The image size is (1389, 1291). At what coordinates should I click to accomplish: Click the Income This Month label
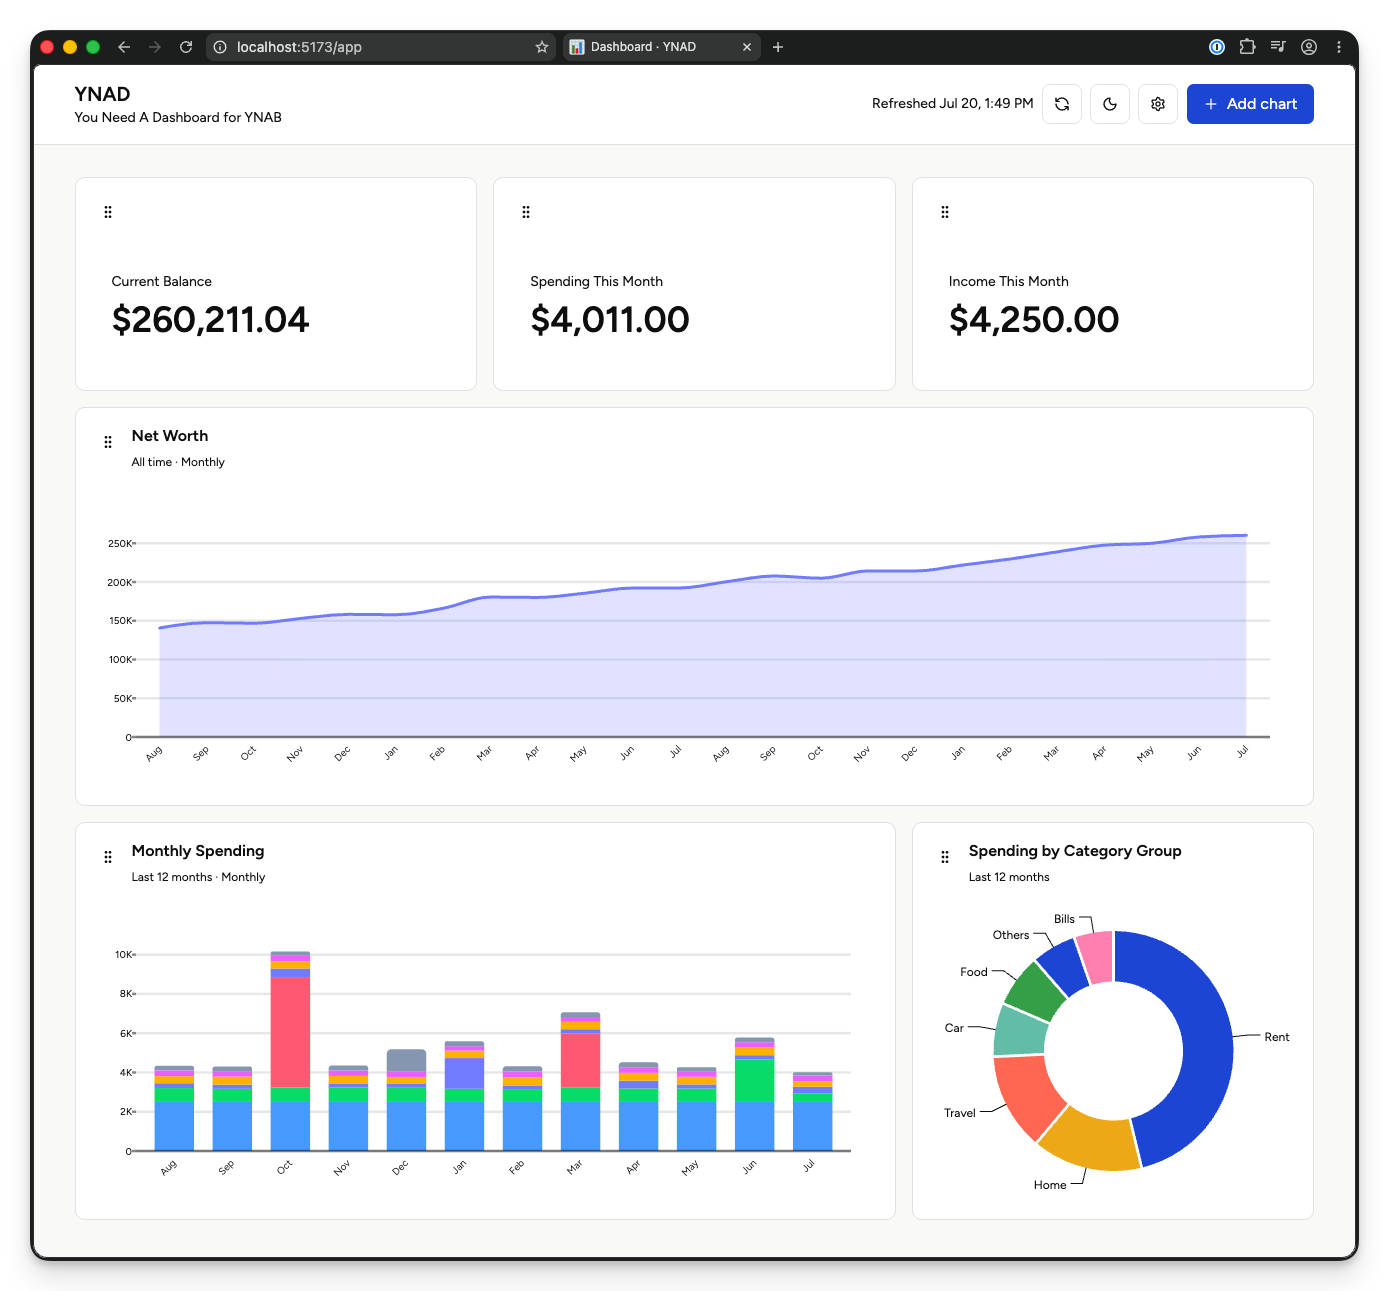(x=1008, y=282)
